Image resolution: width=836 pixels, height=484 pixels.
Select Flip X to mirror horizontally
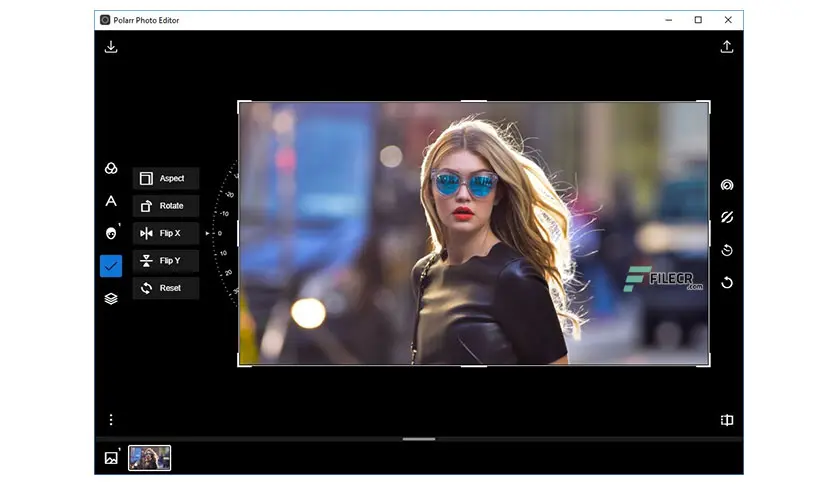coord(166,233)
